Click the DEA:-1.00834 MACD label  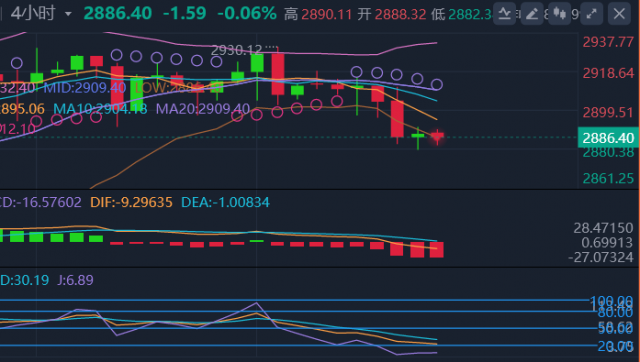225,202
